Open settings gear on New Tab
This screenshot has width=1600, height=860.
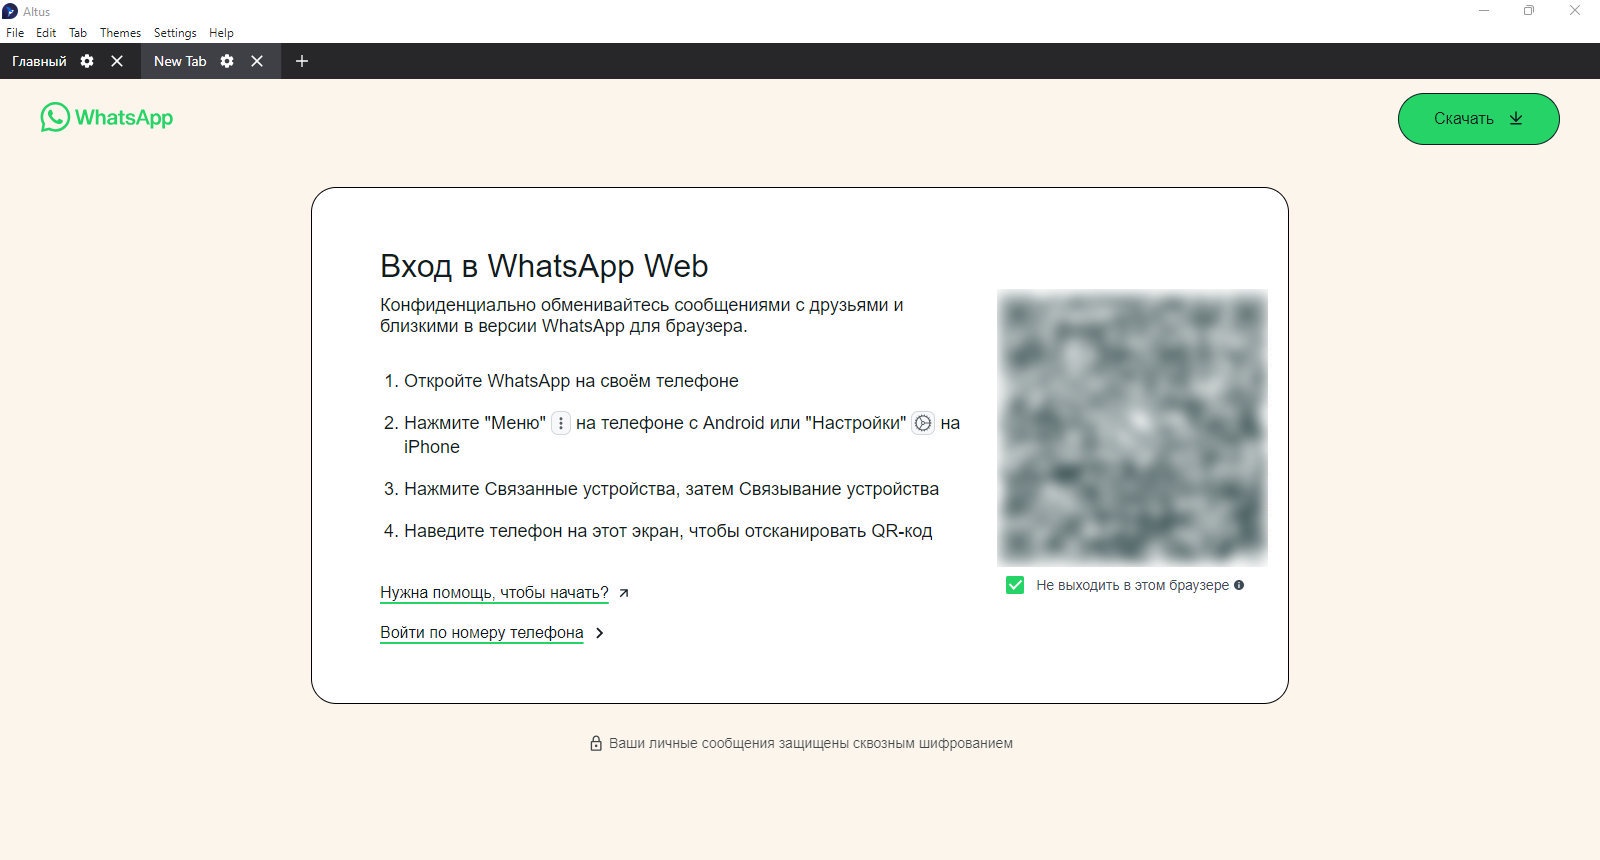pos(227,61)
